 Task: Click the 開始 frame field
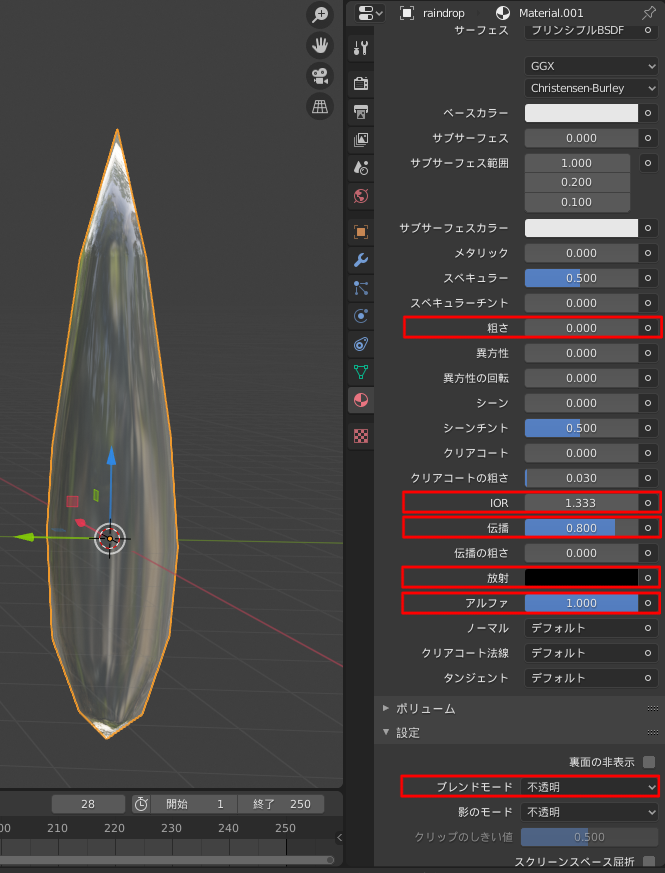point(194,804)
